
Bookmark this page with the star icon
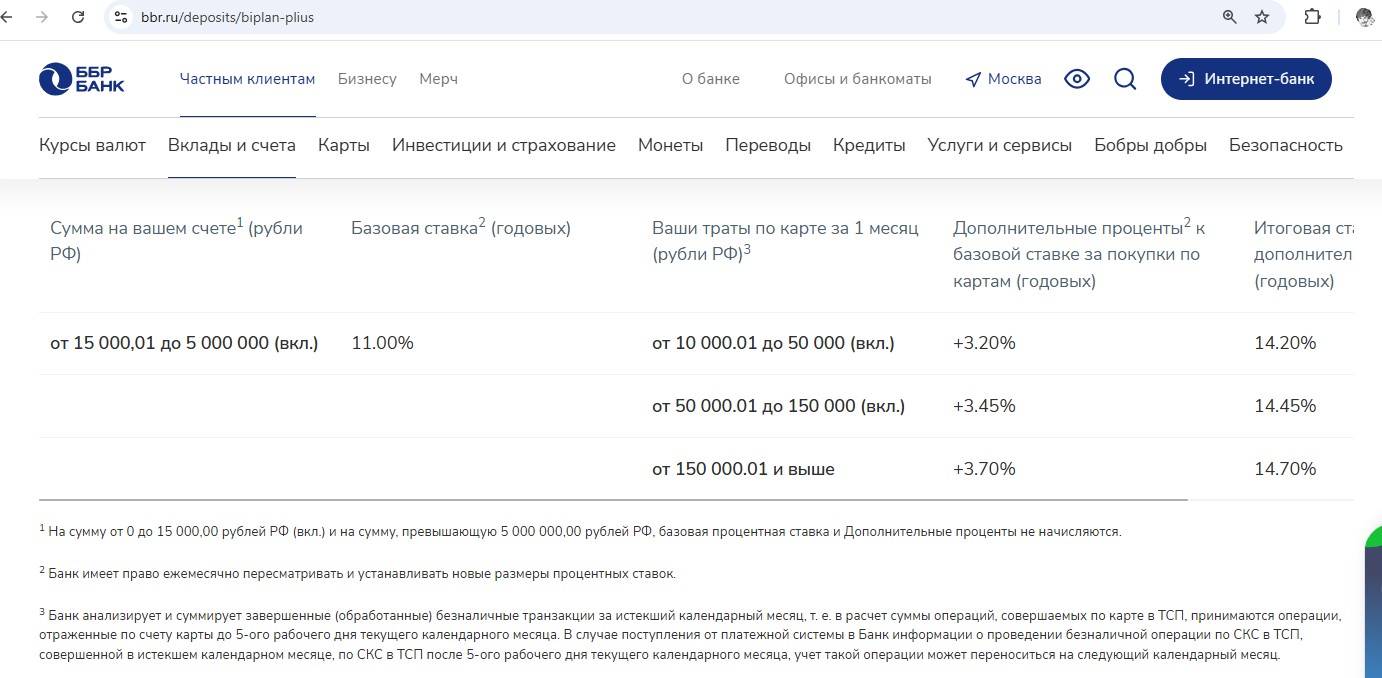[1262, 17]
